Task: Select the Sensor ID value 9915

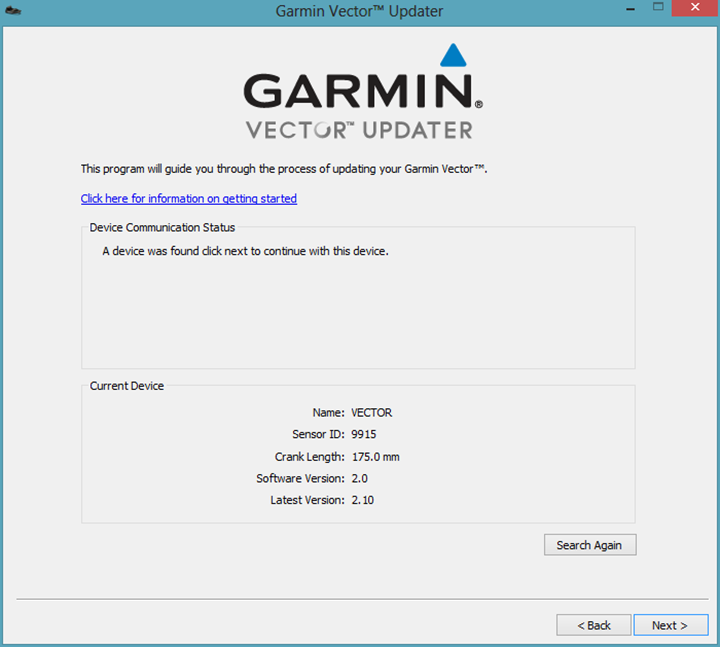Action: click(x=364, y=434)
